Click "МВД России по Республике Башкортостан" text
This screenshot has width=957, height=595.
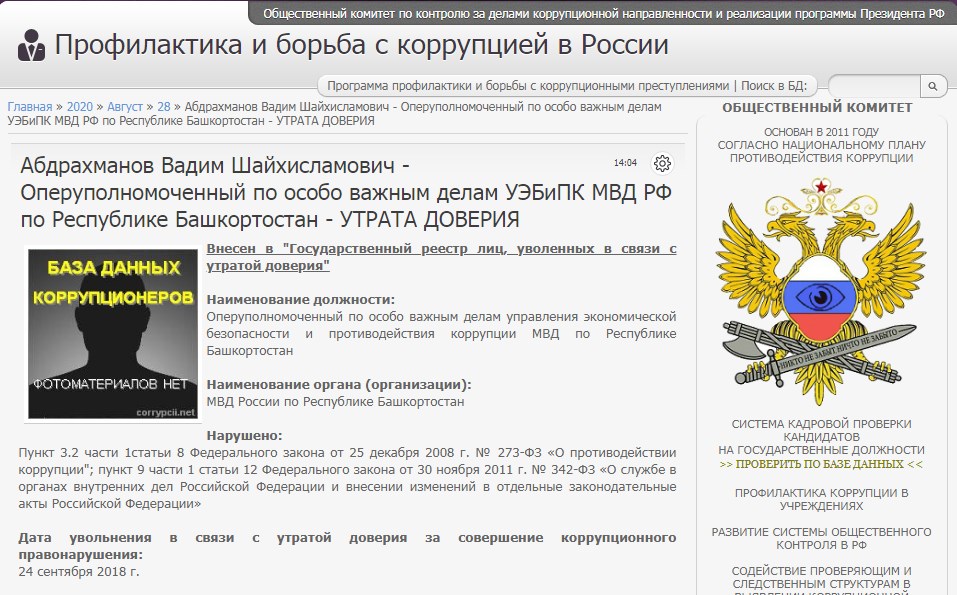(335, 402)
